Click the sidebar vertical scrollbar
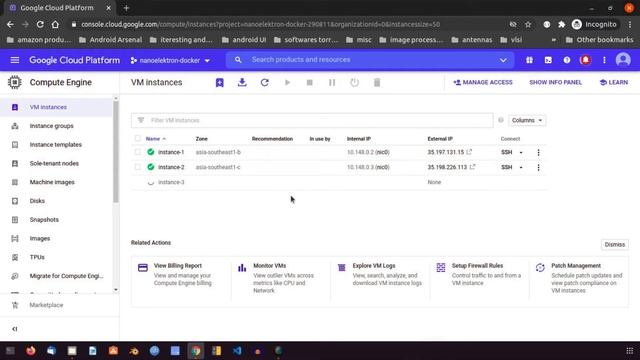This screenshot has width=640, height=360. click(116, 151)
